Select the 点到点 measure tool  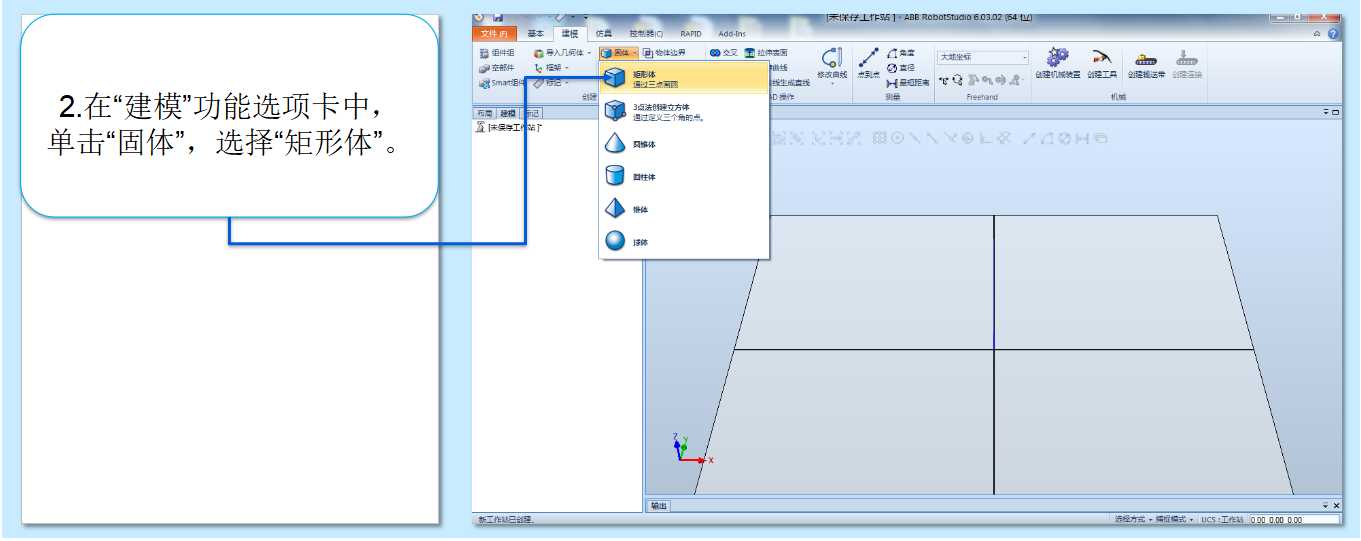(x=868, y=65)
